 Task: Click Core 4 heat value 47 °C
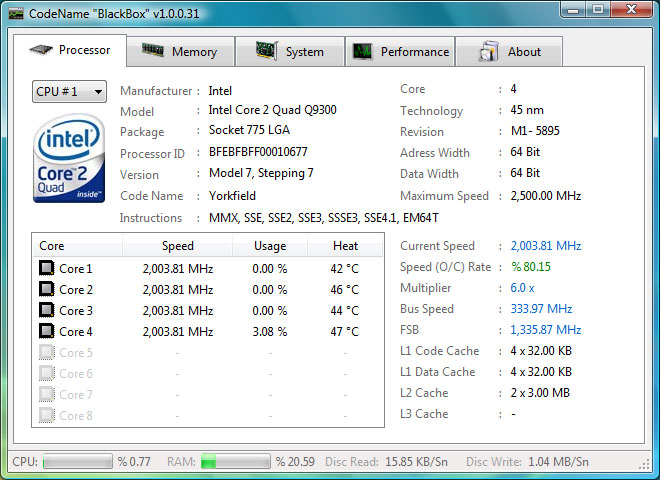point(345,332)
